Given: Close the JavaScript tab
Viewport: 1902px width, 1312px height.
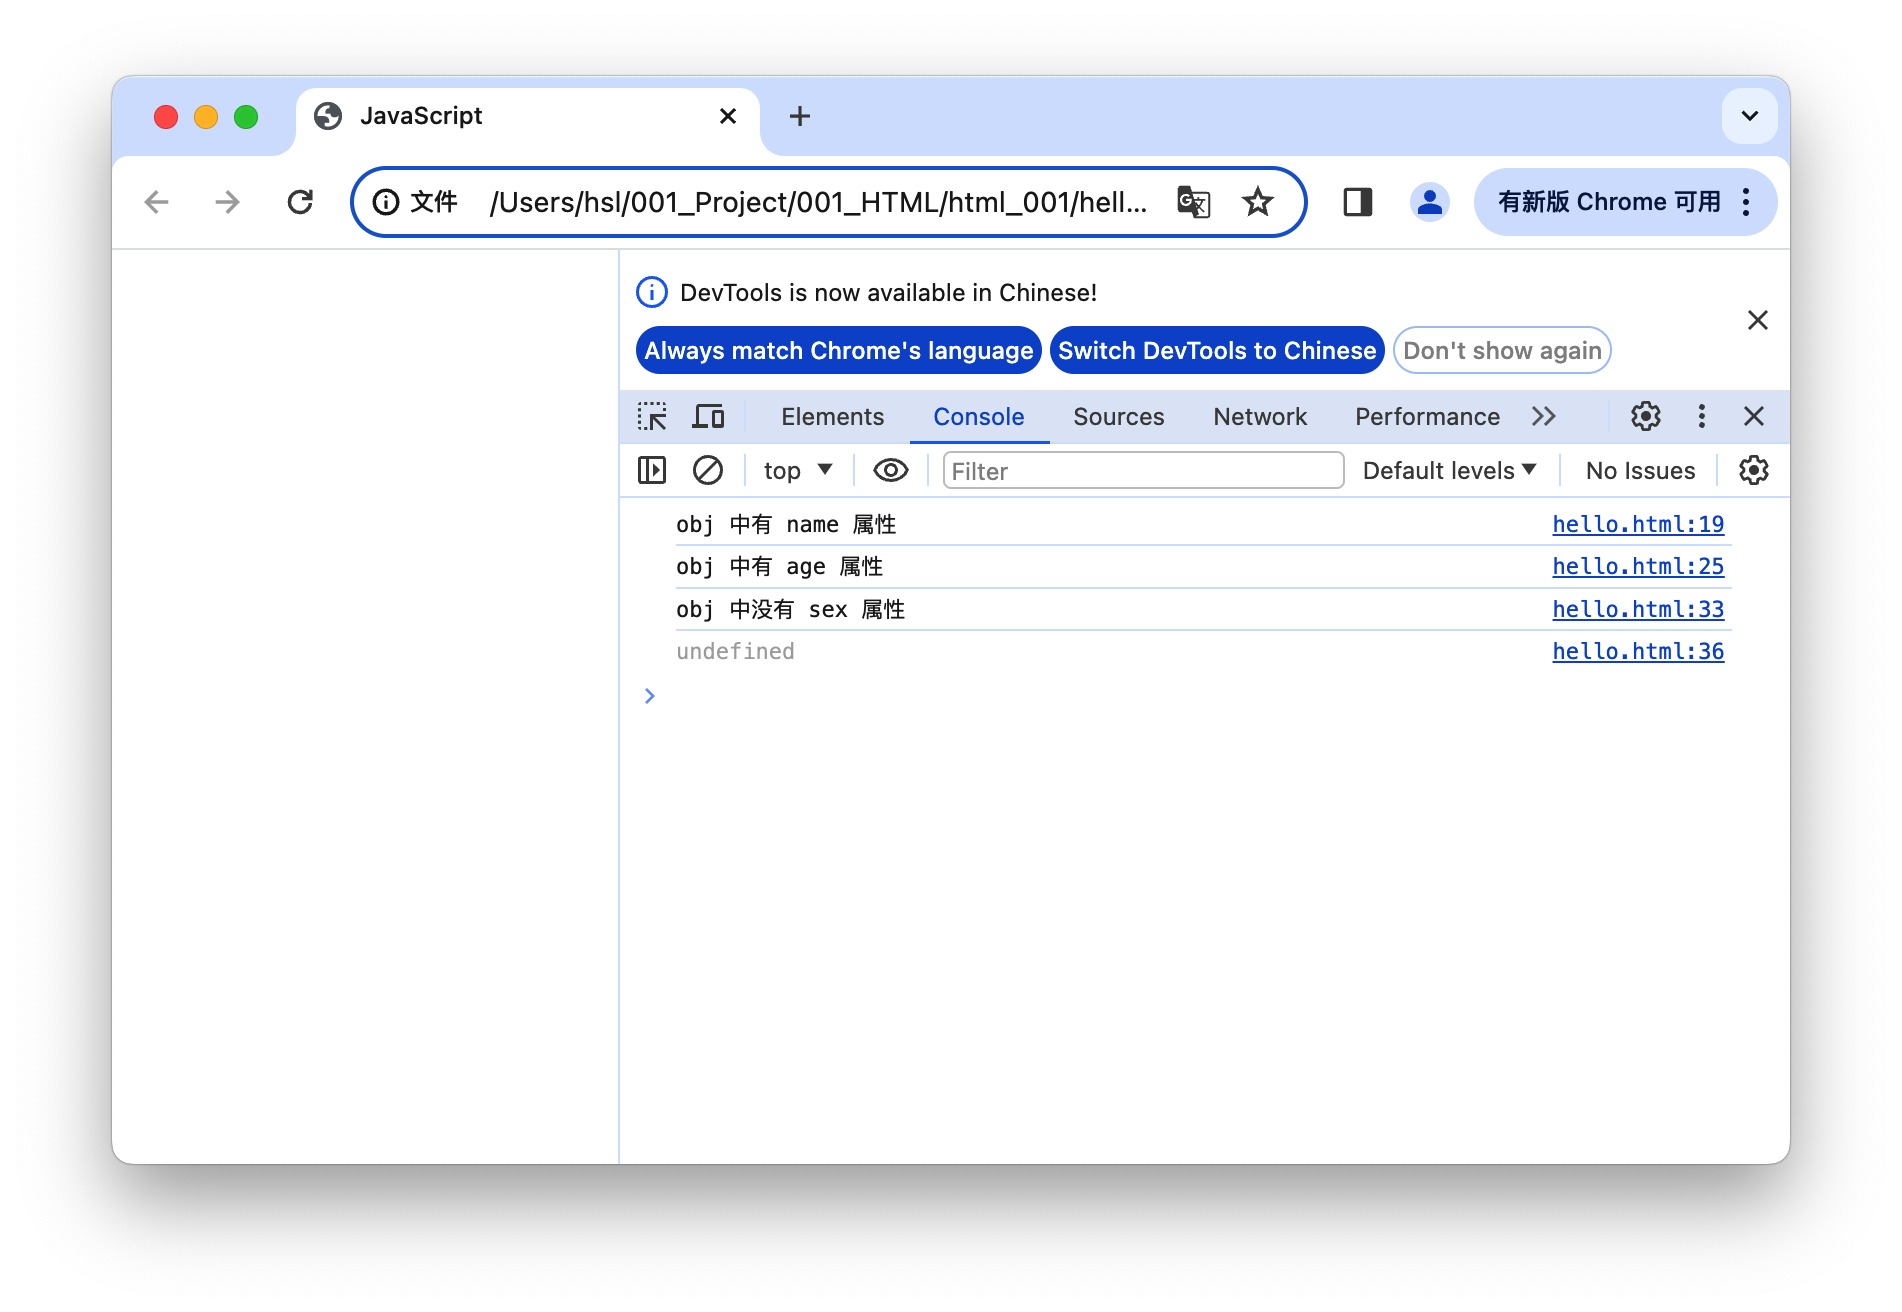Looking at the screenshot, I should tap(728, 116).
